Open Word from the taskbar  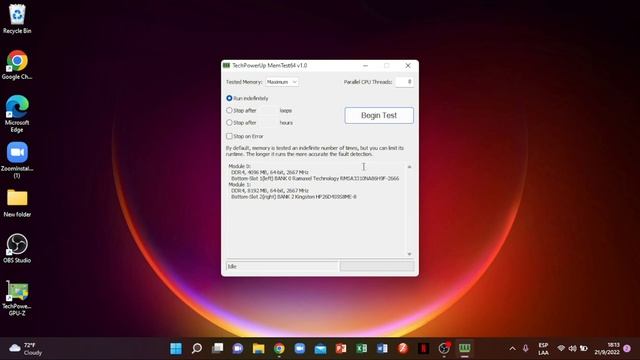382,348
